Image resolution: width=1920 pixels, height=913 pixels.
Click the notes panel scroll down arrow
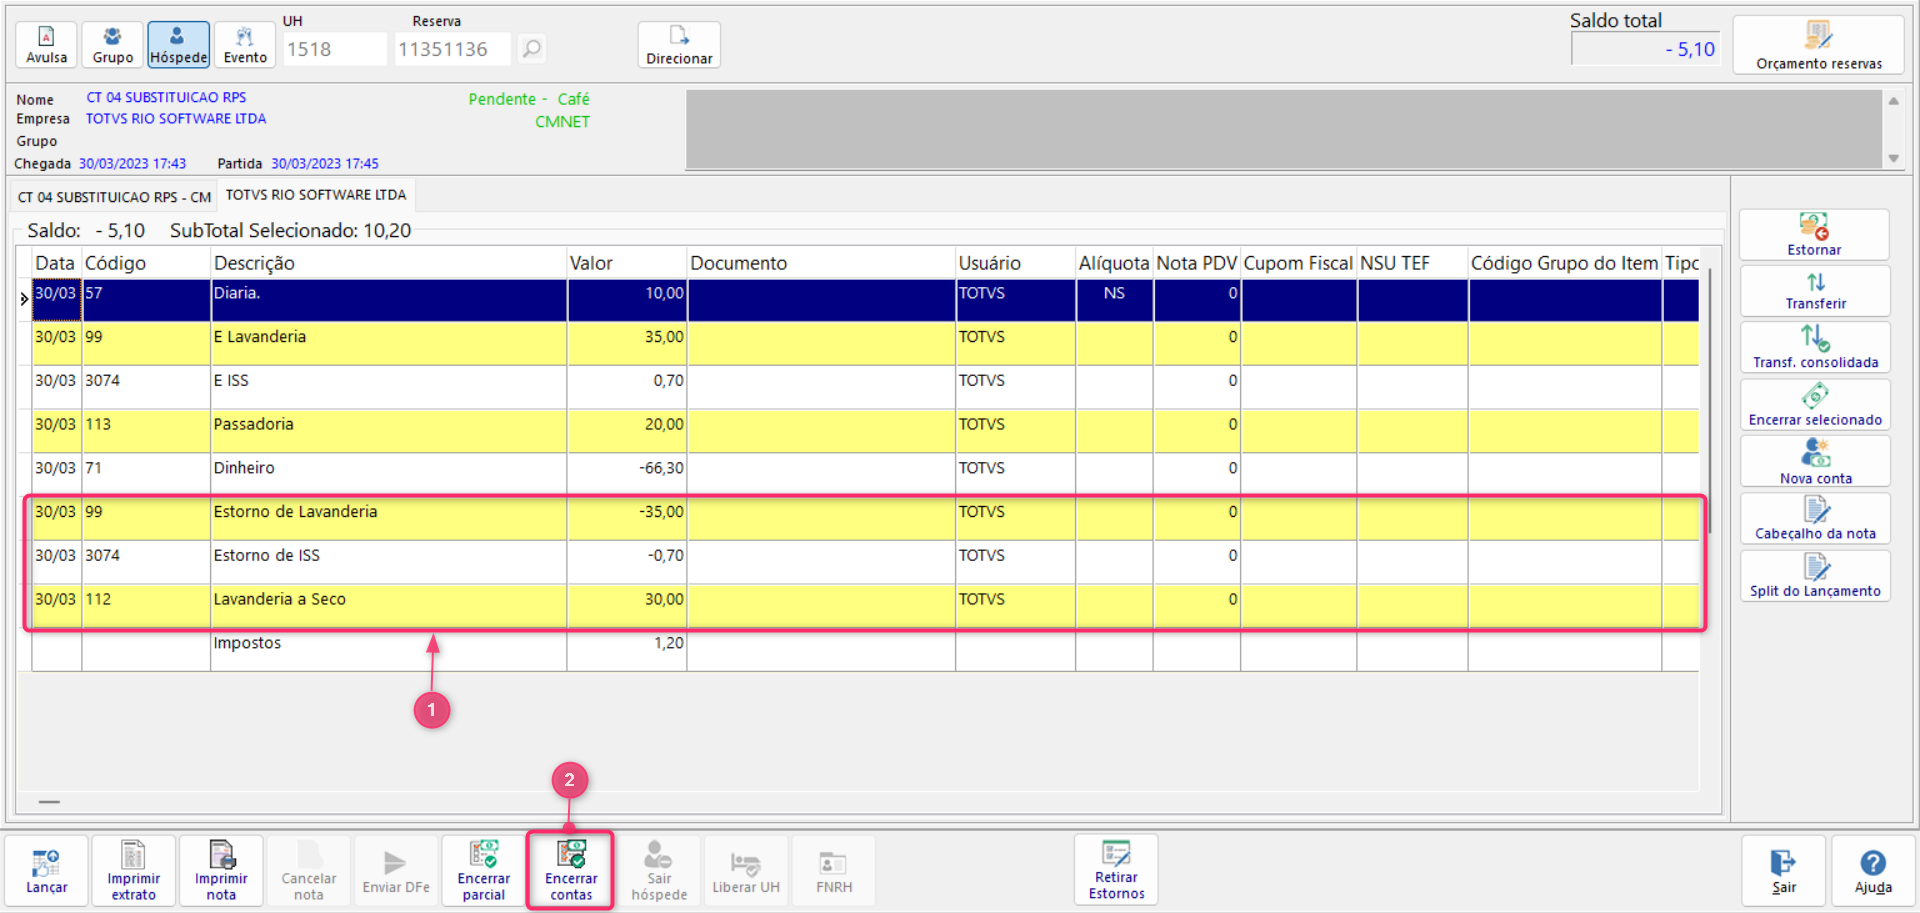pos(1893,158)
